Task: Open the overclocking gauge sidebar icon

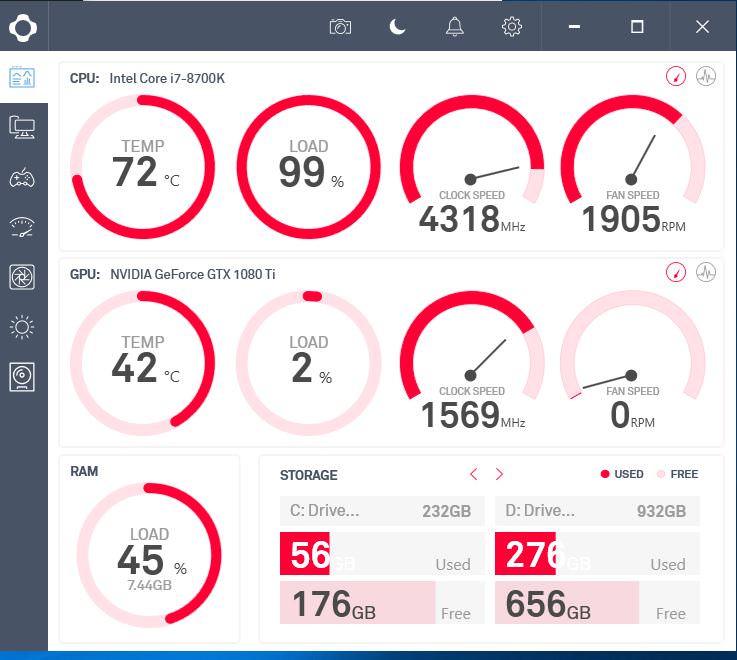Action: tap(22, 227)
